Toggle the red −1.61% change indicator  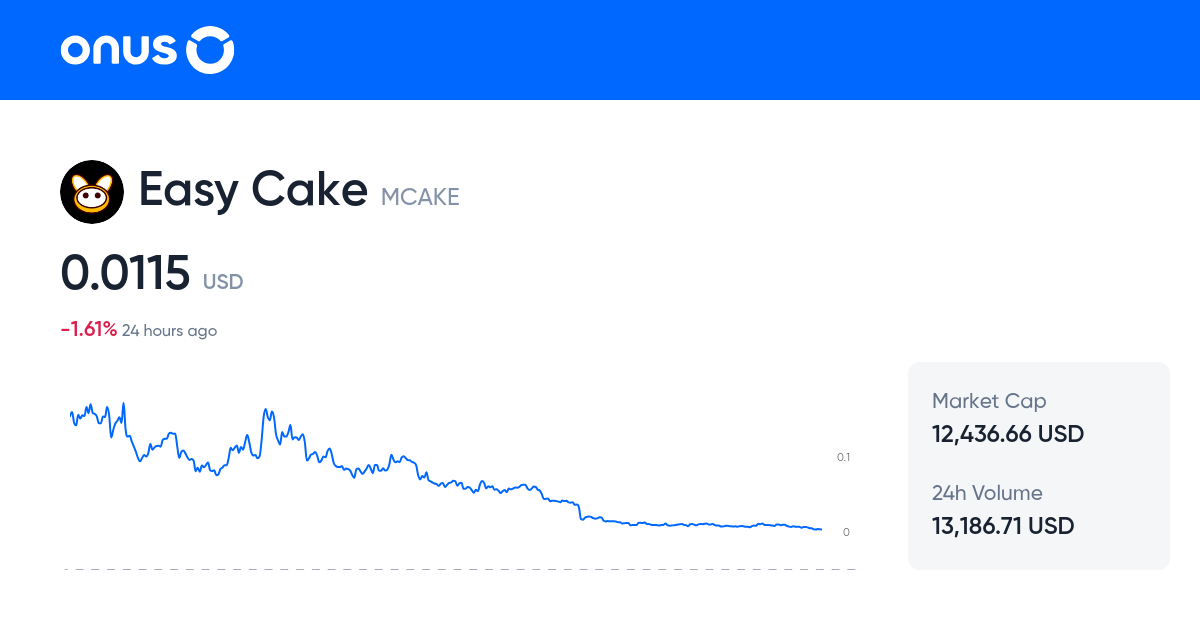(86, 328)
